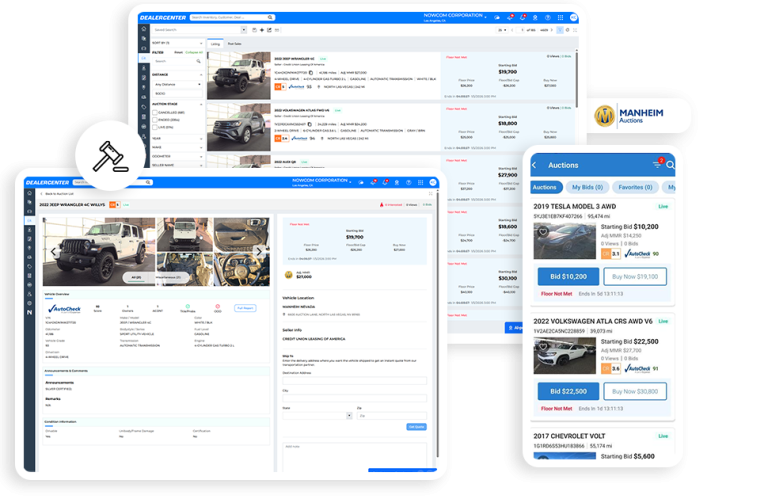Open help icon in listing window header
The image size is (768, 499).
[548, 18]
